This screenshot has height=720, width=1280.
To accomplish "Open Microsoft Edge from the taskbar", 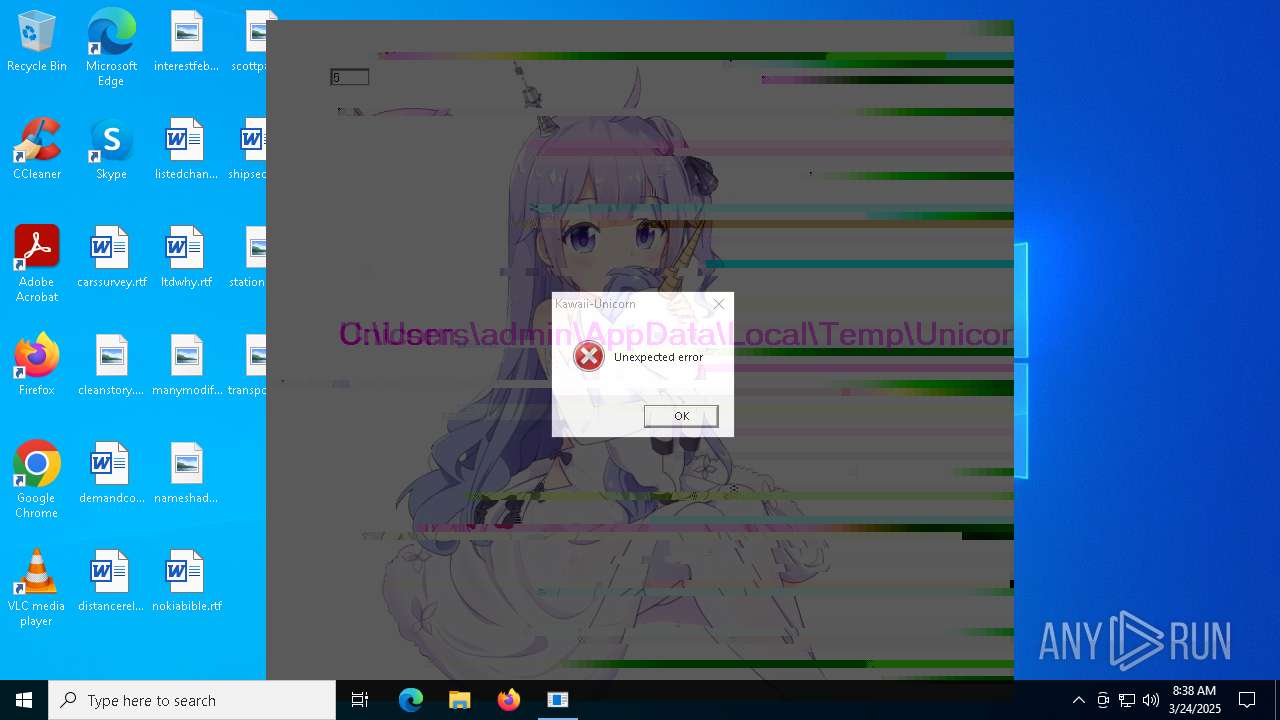I will (x=411, y=700).
